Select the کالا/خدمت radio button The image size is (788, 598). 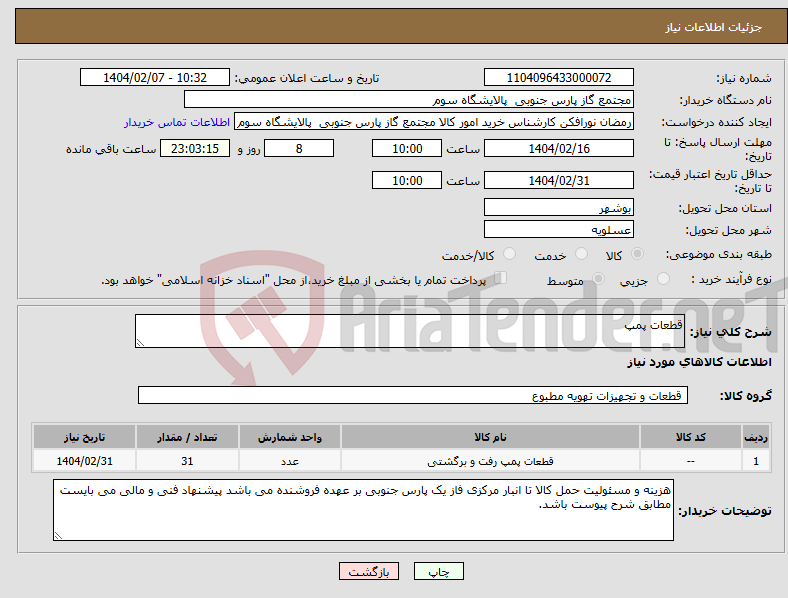(510, 254)
